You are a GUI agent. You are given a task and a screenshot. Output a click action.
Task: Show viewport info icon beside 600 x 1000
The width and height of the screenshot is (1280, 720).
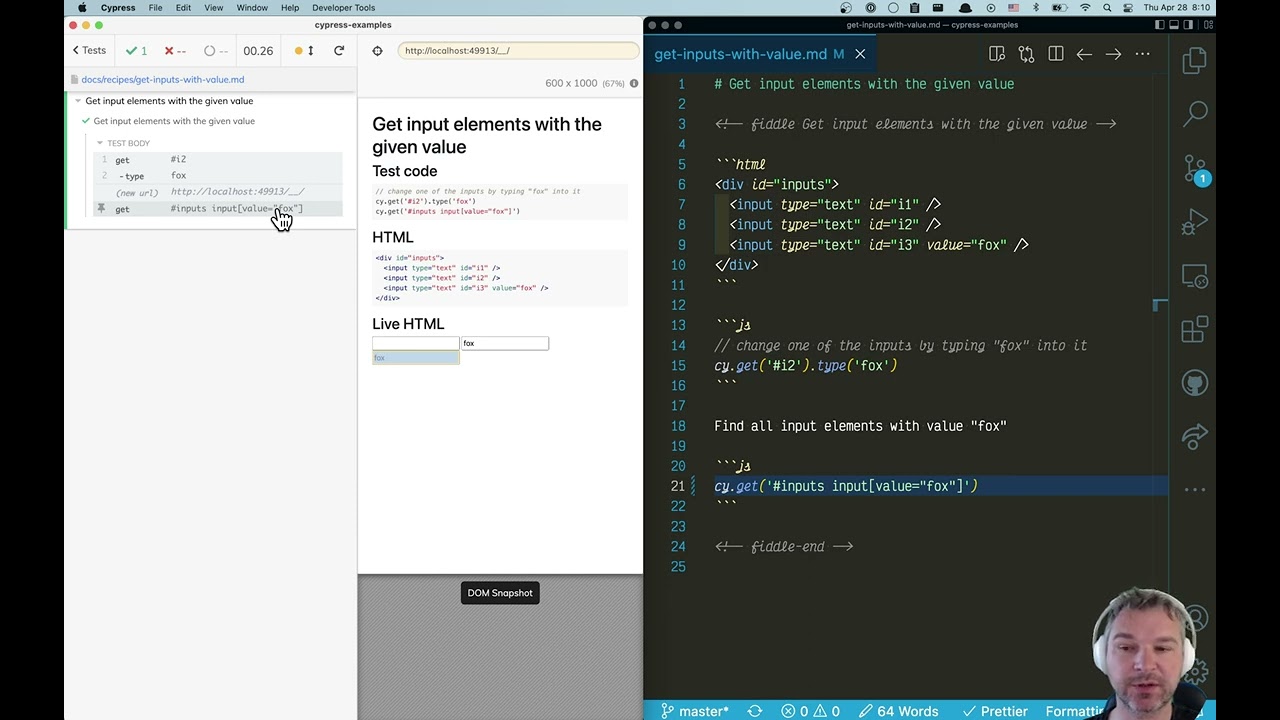pos(633,83)
